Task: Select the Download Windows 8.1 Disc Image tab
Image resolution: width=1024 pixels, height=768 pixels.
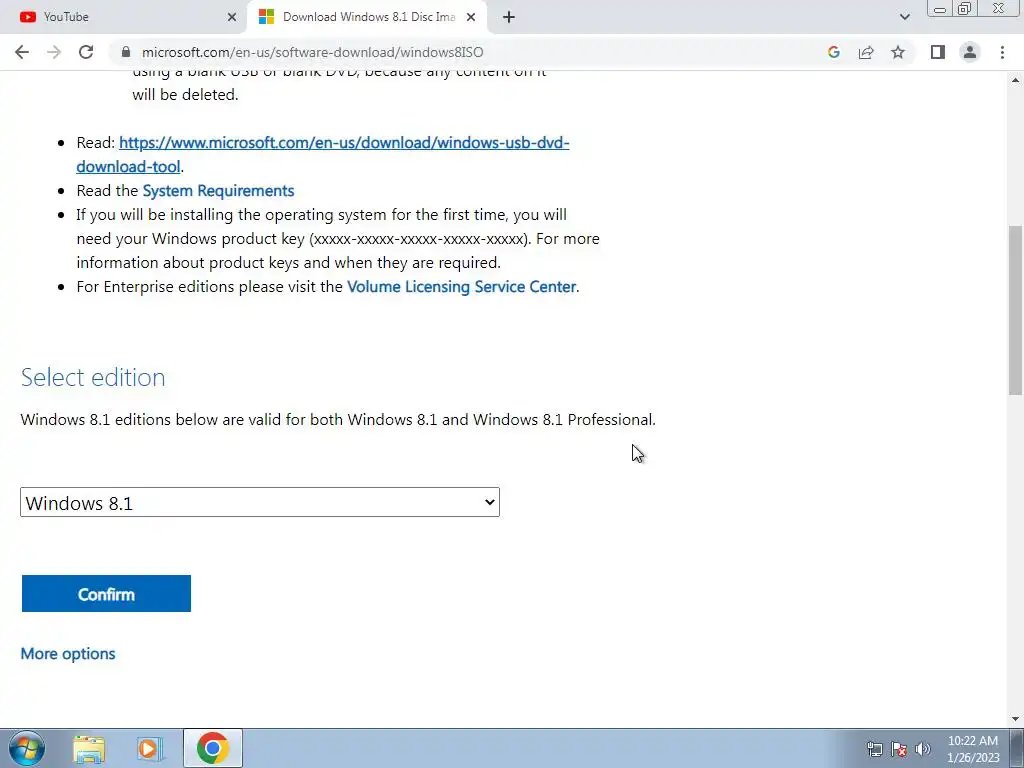Action: tap(366, 17)
